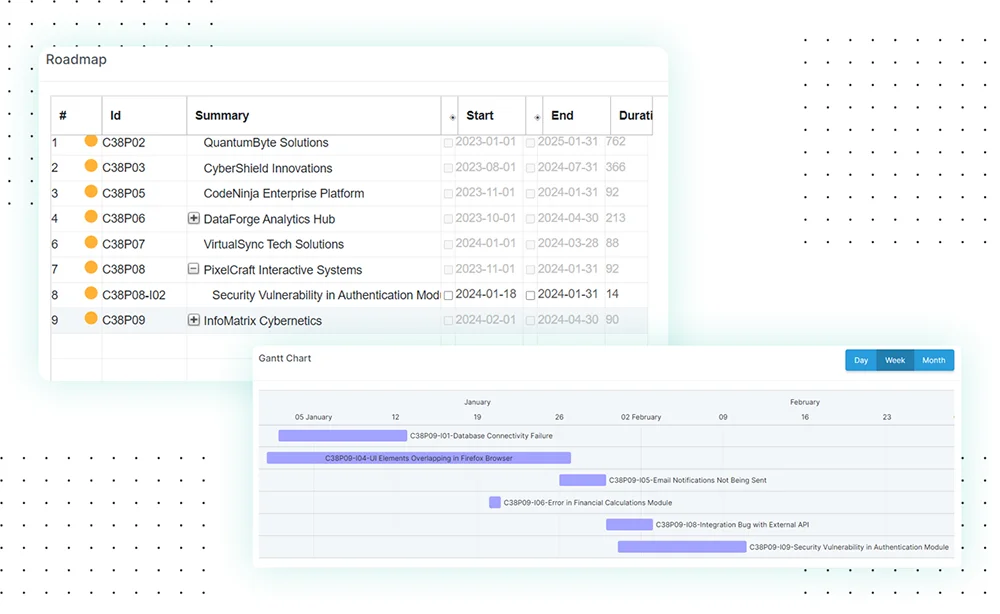The height and width of the screenshot is (614, 1000).
Task: Switch Gantt view to Day
Action: [861, 360]
